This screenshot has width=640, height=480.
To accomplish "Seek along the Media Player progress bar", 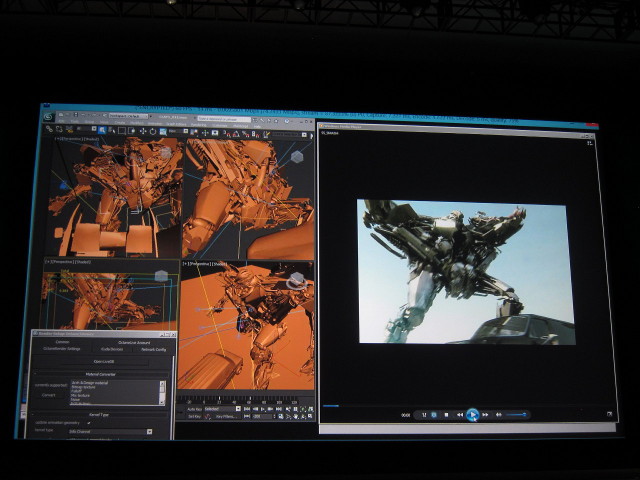I will point(465,406).
